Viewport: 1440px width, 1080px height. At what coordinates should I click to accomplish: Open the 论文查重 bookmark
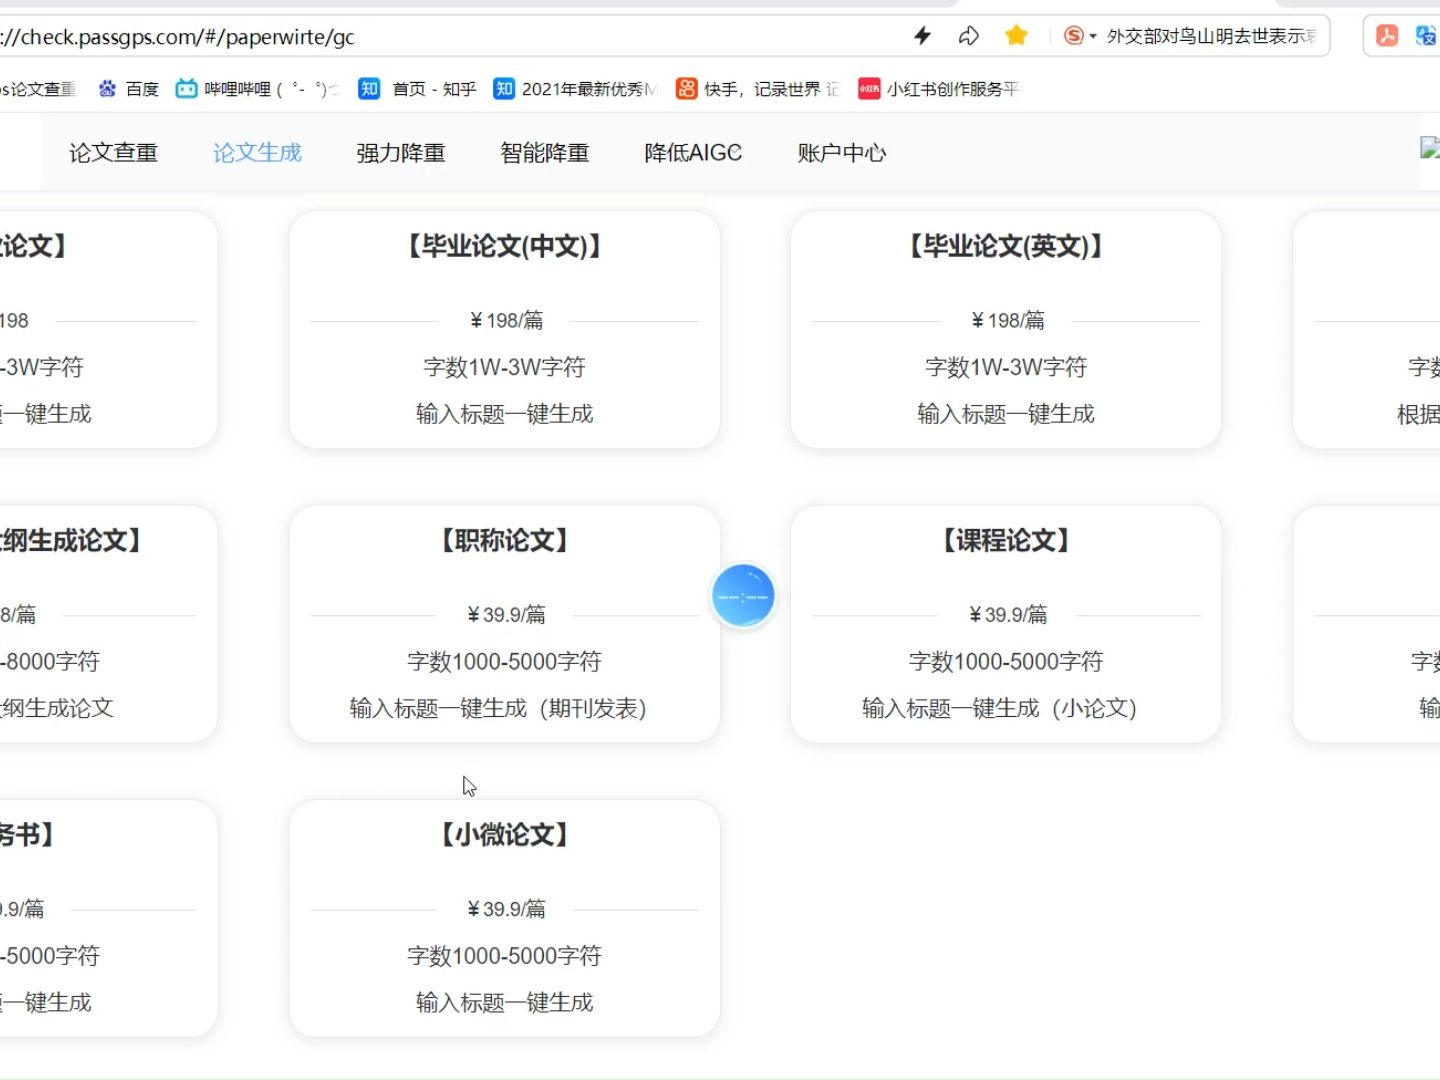point(38,89)
